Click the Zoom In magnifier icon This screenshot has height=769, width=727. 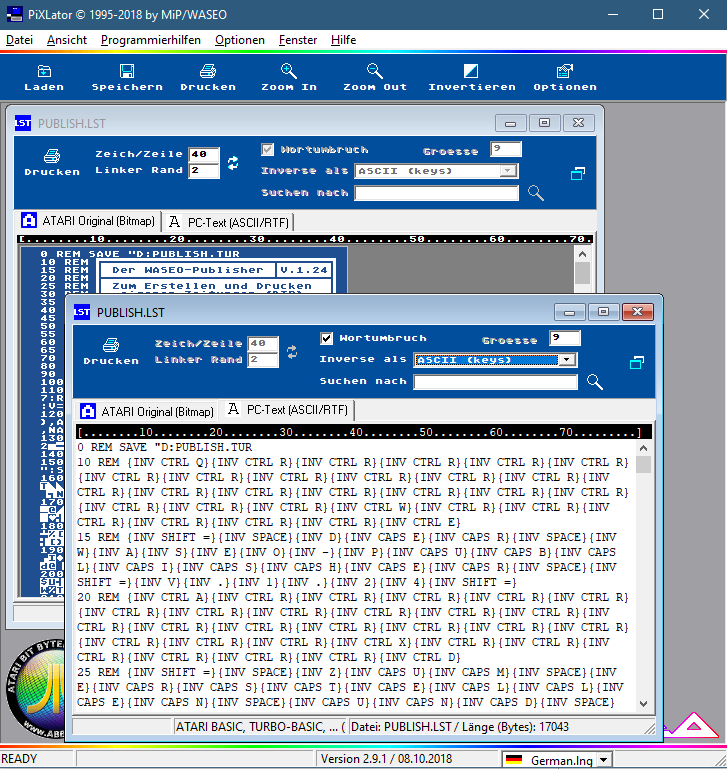click(288, 71)
